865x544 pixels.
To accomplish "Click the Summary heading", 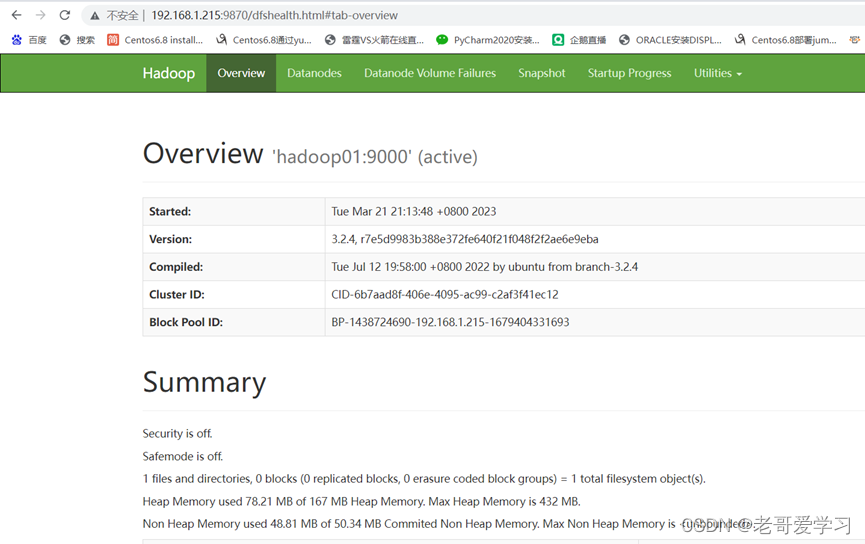I will [205, 383].
